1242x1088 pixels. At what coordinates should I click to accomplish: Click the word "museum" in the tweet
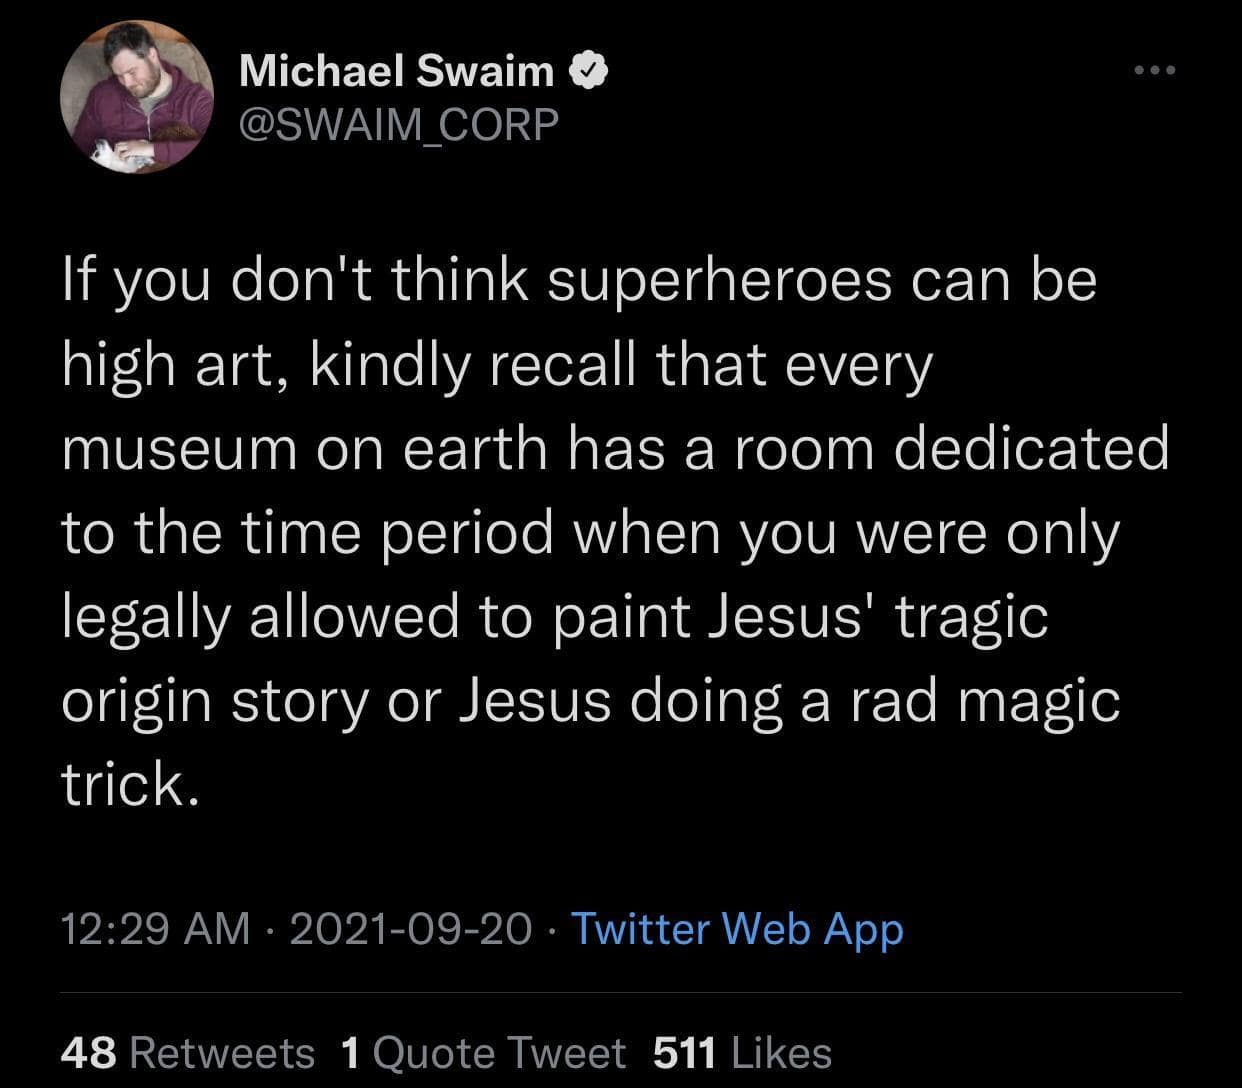[x=180, y=449]
